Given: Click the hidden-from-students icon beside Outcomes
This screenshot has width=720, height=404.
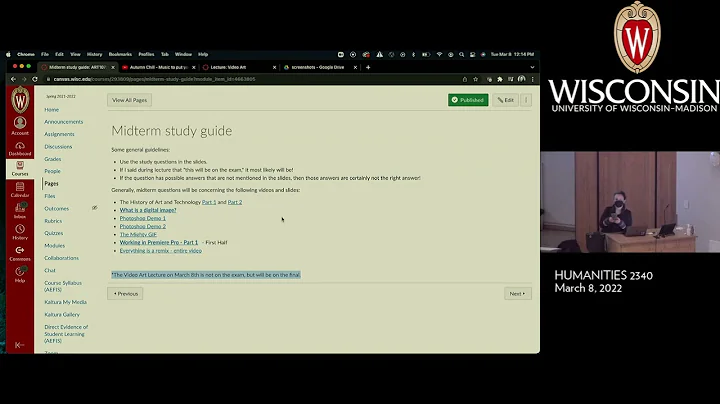Looking at the screenshot, I should coord(95,208).
